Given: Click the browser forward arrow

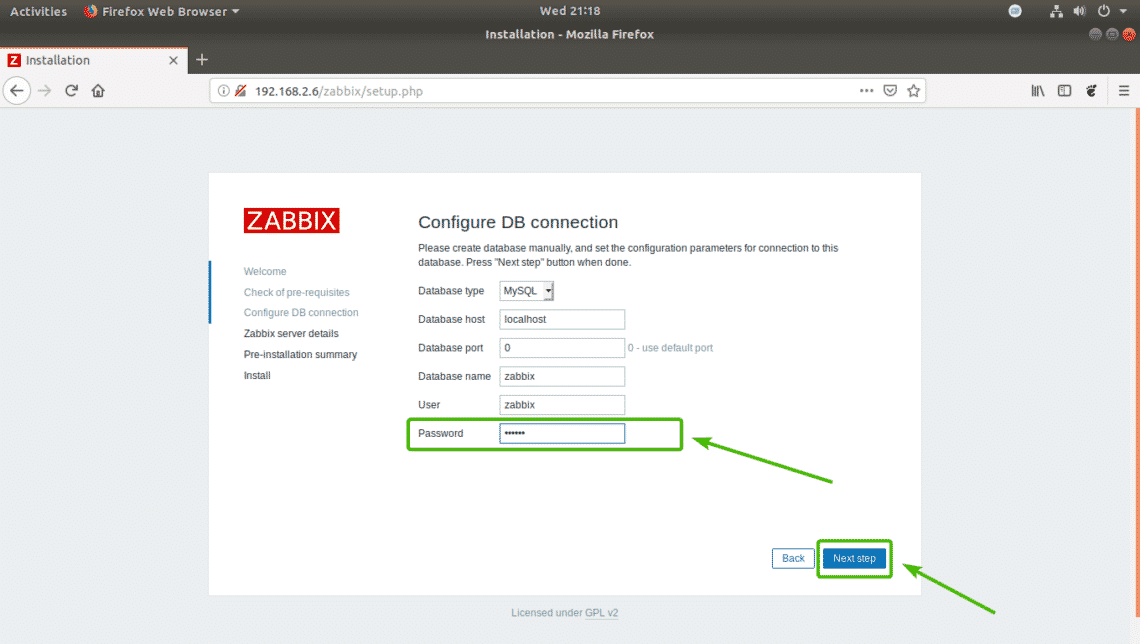Looking at the screenshot, I should coord(44,91).
